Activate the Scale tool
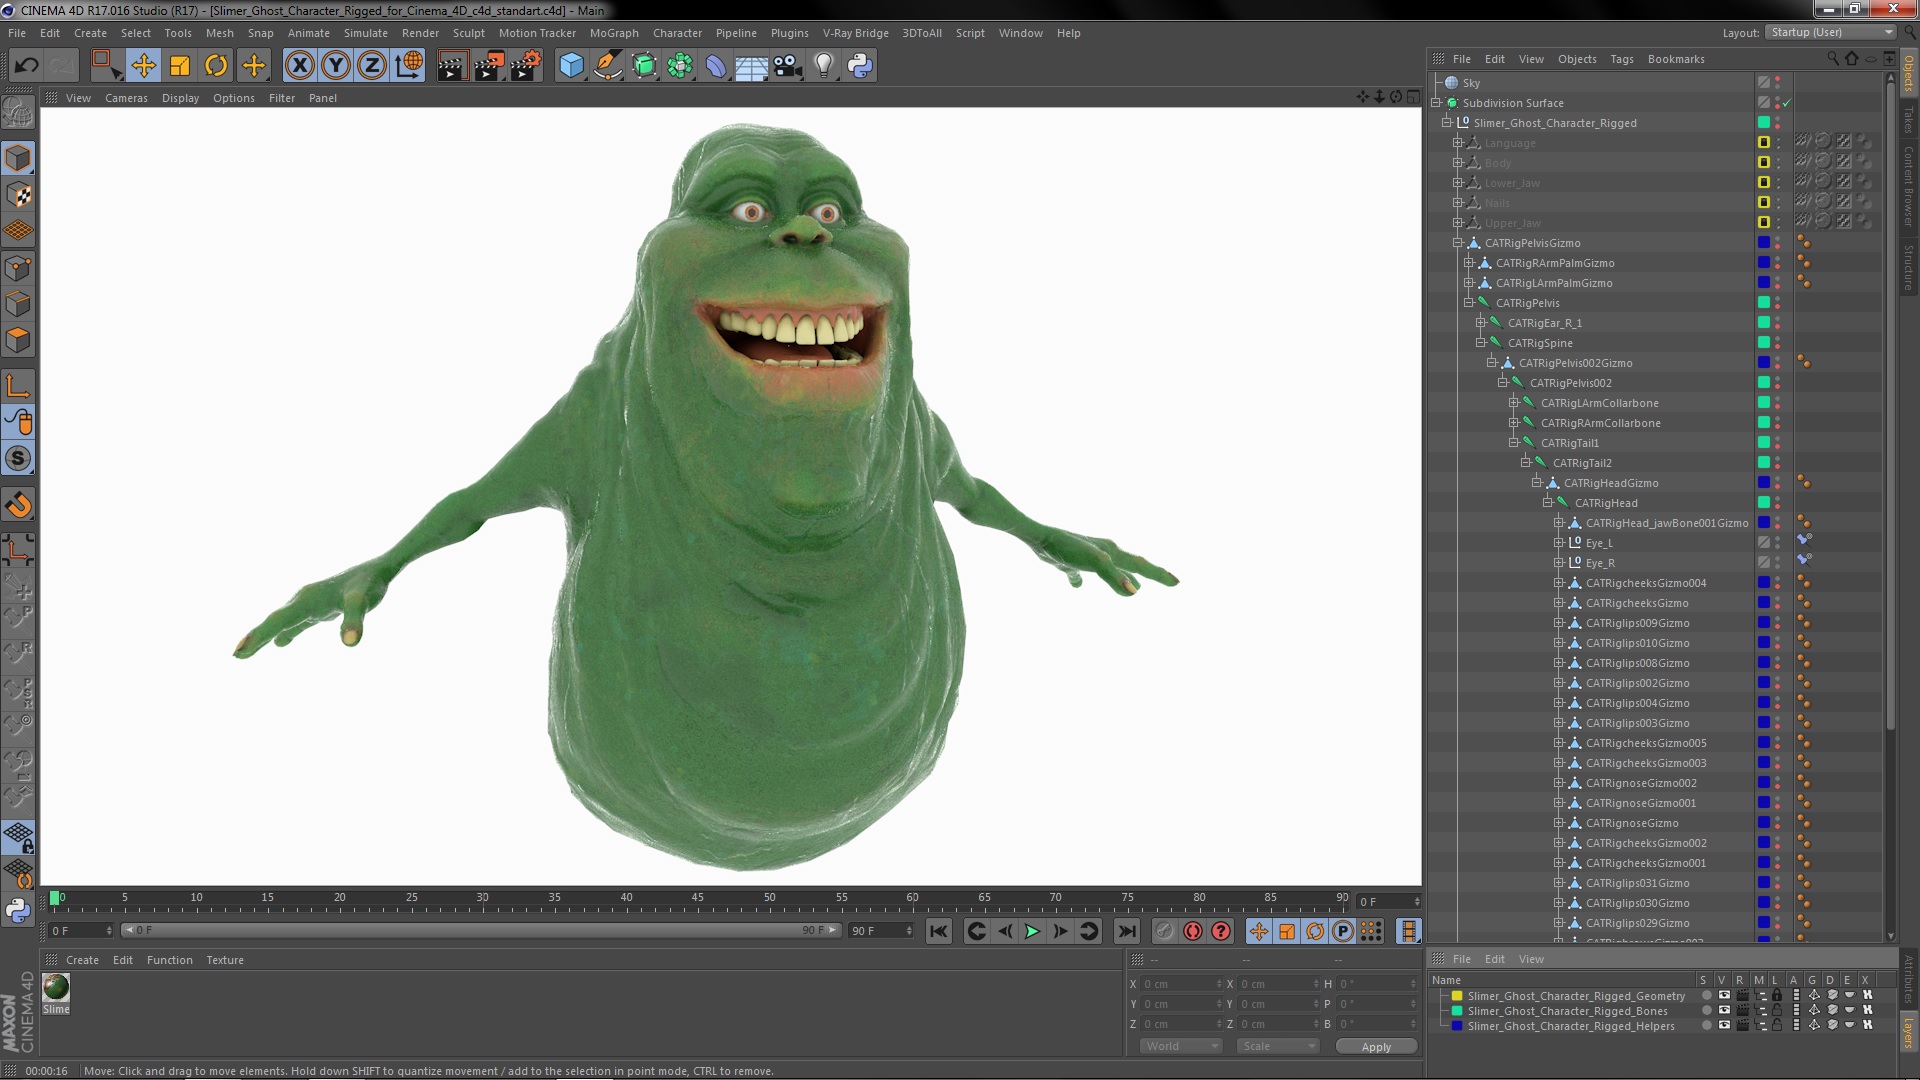1920x1080 pixels. [x=180, y=66]
